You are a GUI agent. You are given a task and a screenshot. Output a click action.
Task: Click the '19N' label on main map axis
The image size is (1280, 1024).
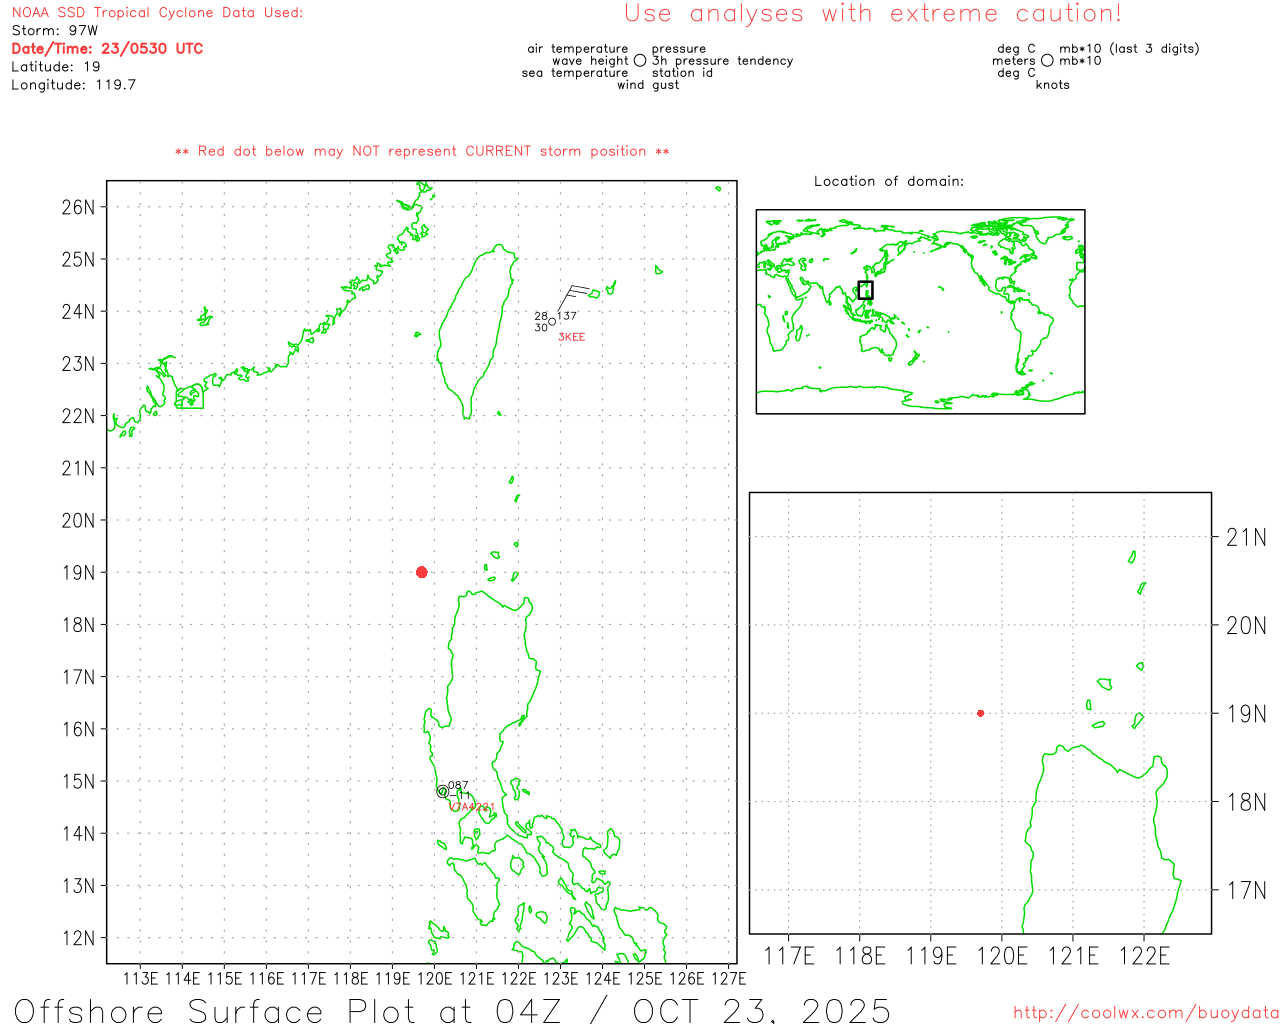click(x=78, y=573)
